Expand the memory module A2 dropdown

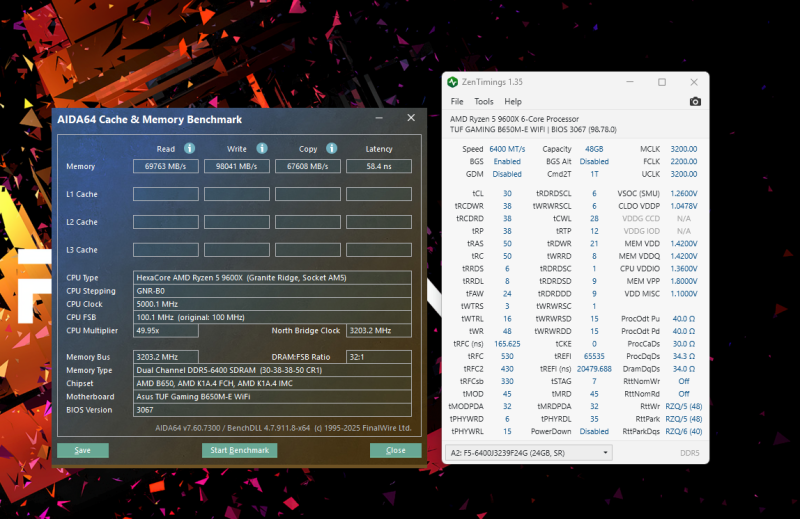tap(529, 453)
